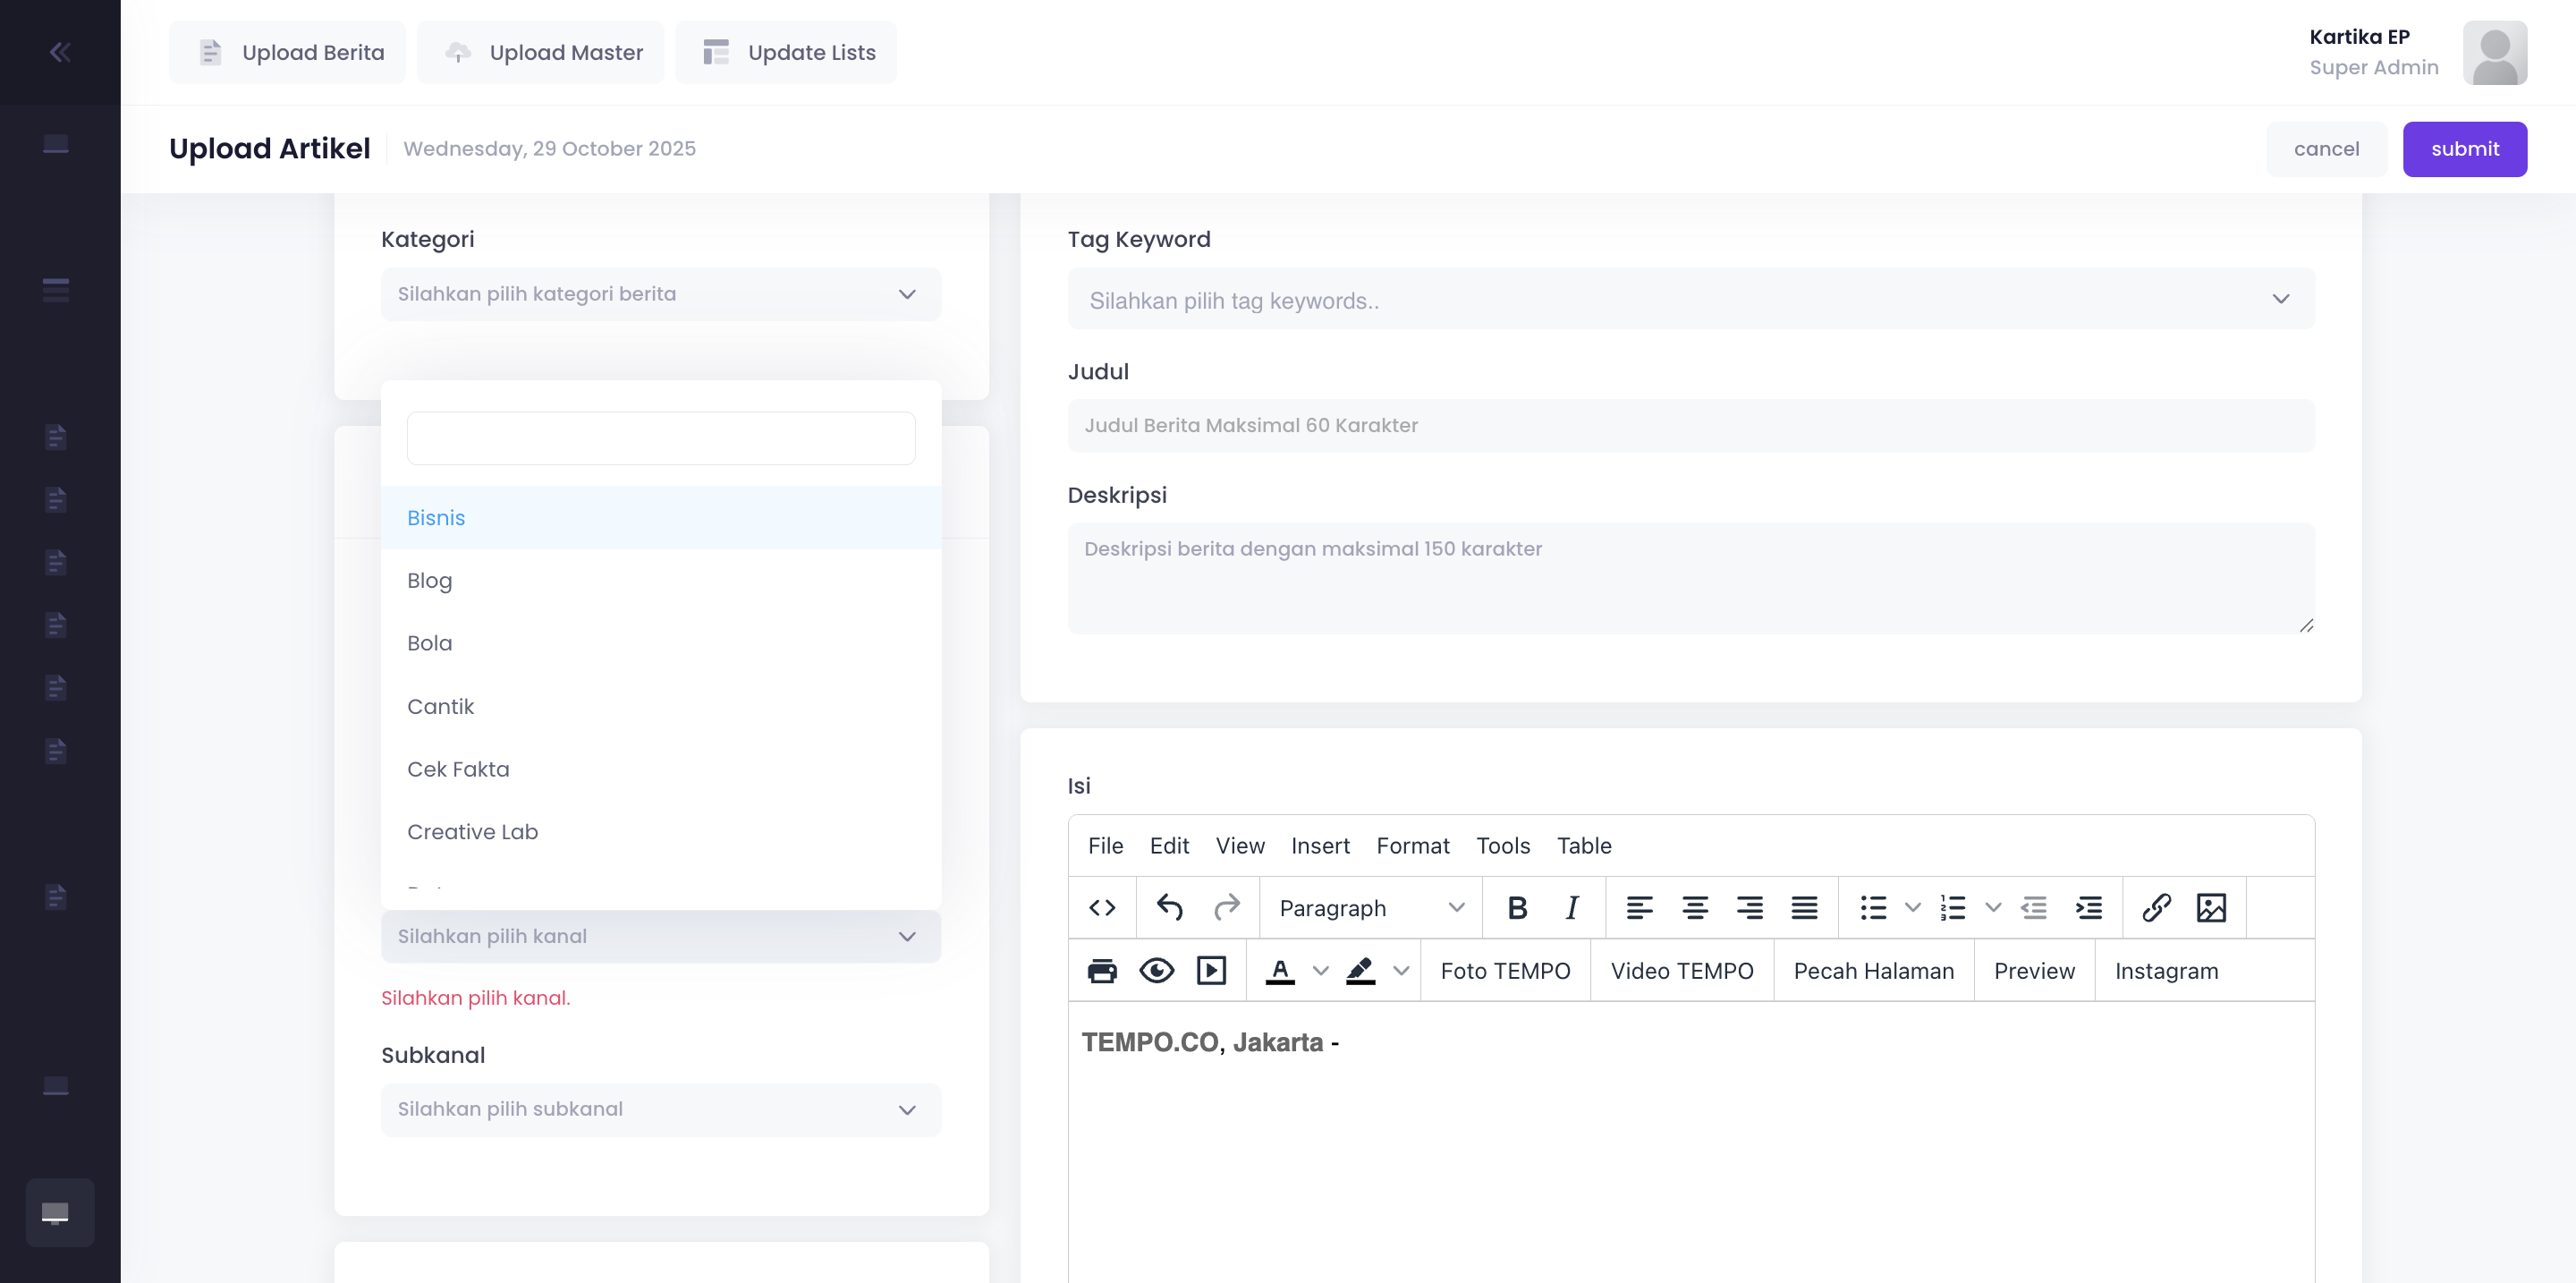Click the undo arrow in editor toolbar
2576x1283 pixels.
[1169, 908]
